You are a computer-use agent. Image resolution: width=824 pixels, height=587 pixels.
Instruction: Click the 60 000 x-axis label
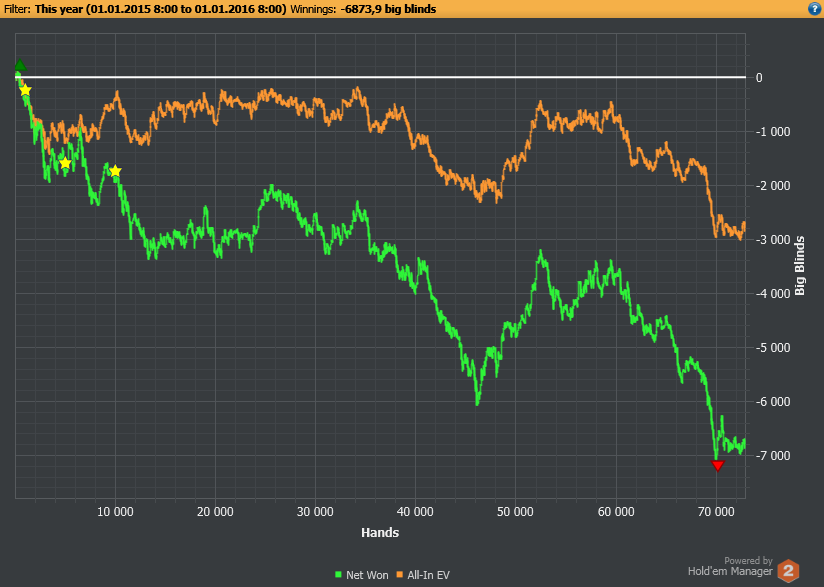point(616,512)
